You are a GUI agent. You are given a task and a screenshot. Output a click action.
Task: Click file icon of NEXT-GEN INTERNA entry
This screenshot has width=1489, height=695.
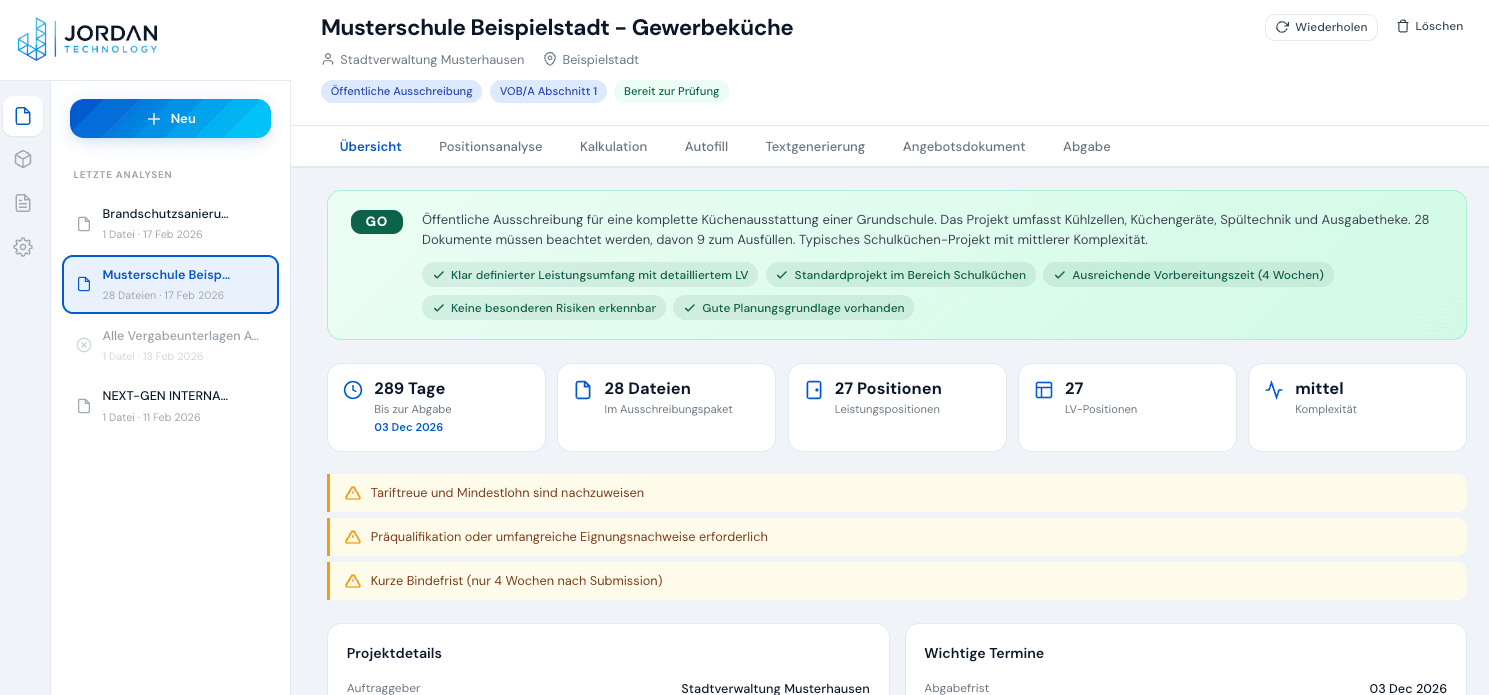tap(84, 406)
